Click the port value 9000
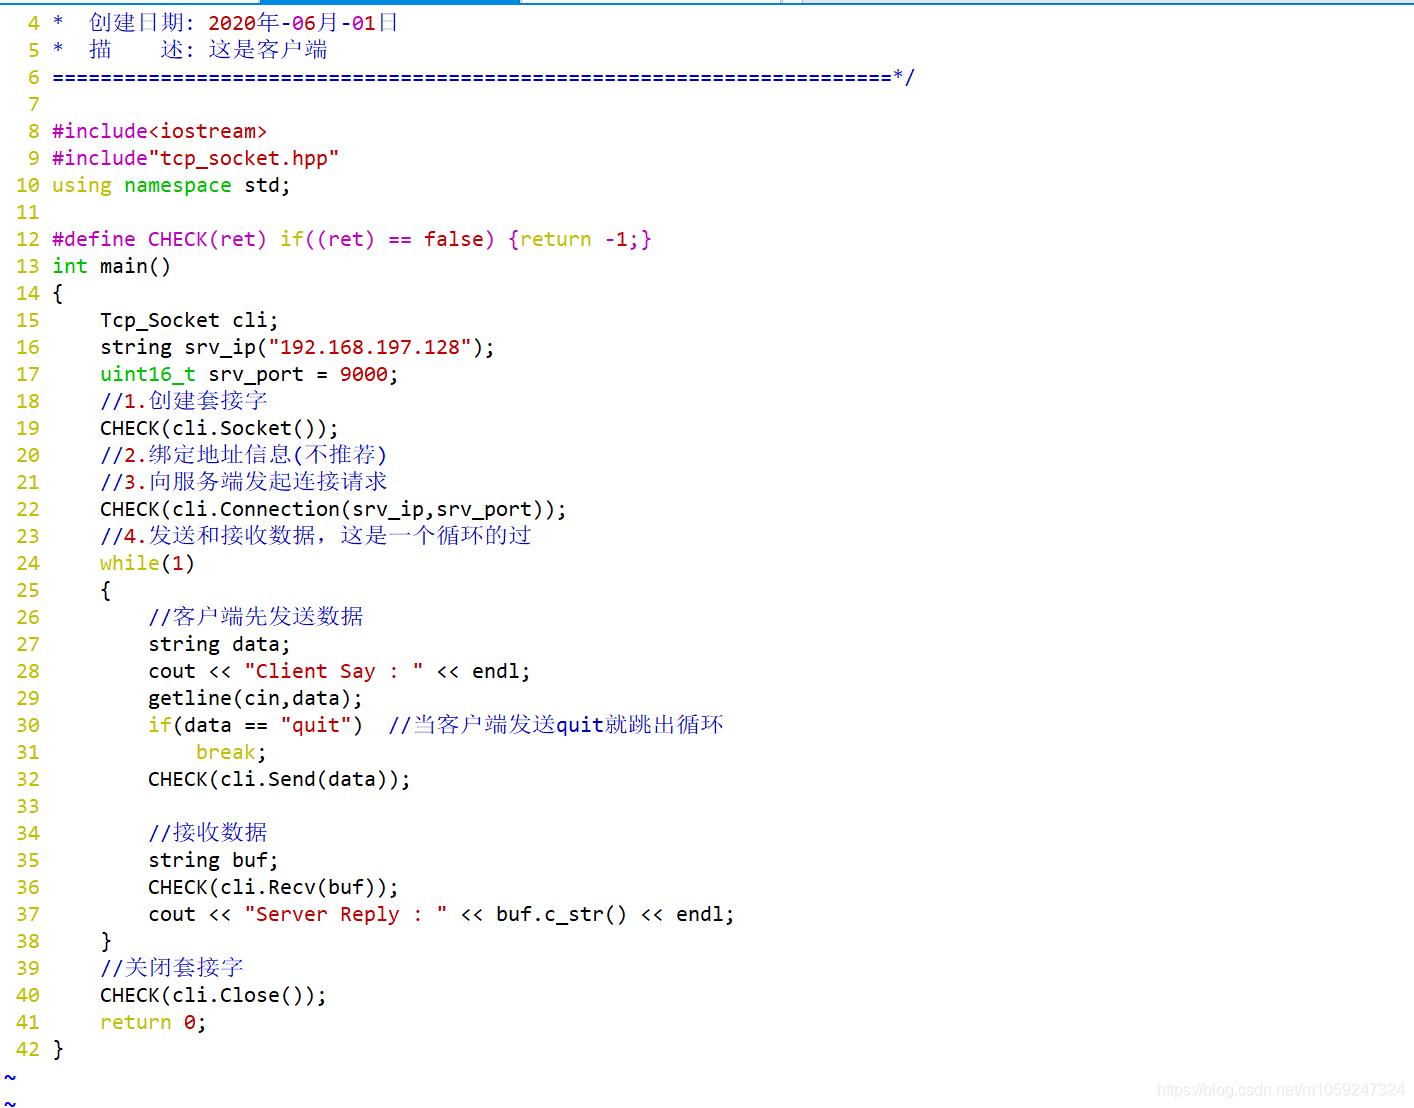This screenshot has height=1108, width=1414. pos(364,374)
